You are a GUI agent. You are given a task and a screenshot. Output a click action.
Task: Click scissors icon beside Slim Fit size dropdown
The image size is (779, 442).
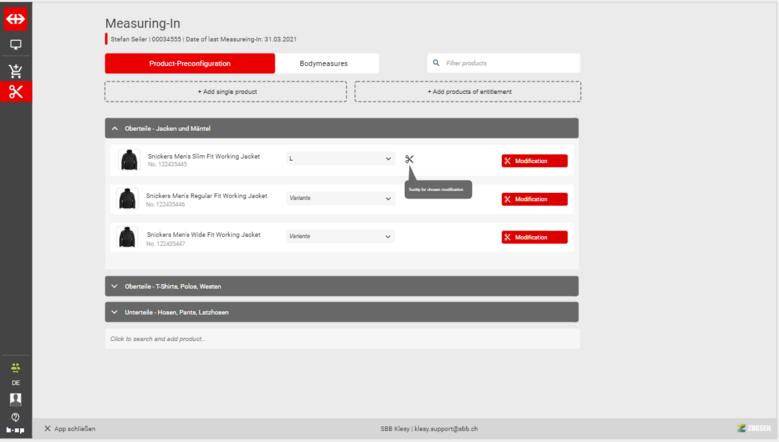click(409, 159)
